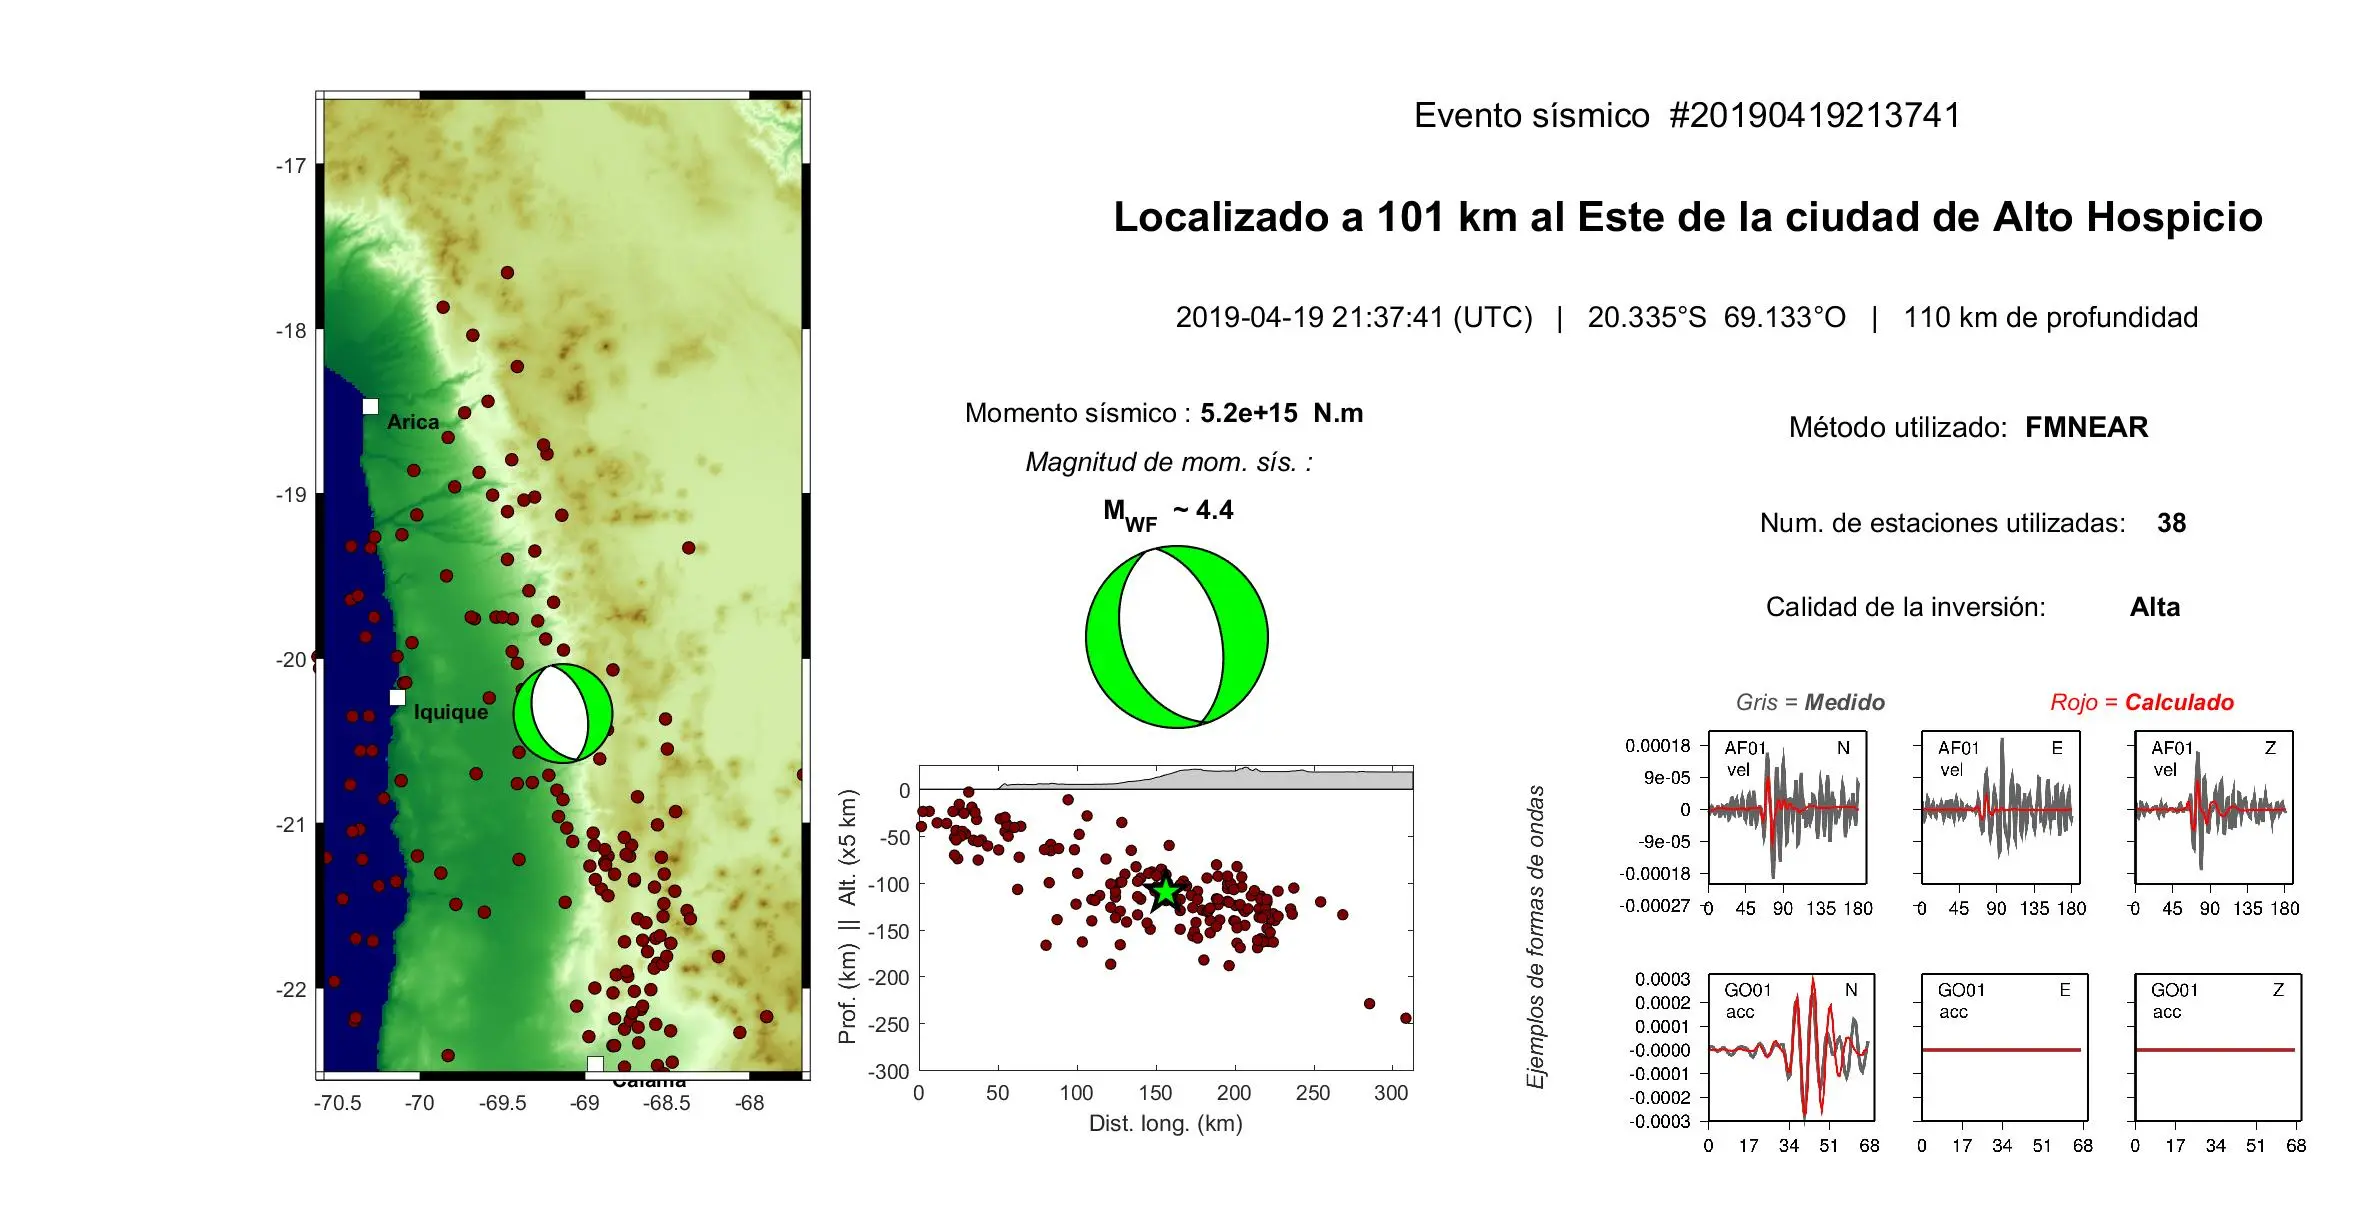Image resolution: width=2378 pixels, height=1212 pixels.
Task: Click the label 'Magnitud de mom. sís. :'
Action: [x=1169, y=462]
